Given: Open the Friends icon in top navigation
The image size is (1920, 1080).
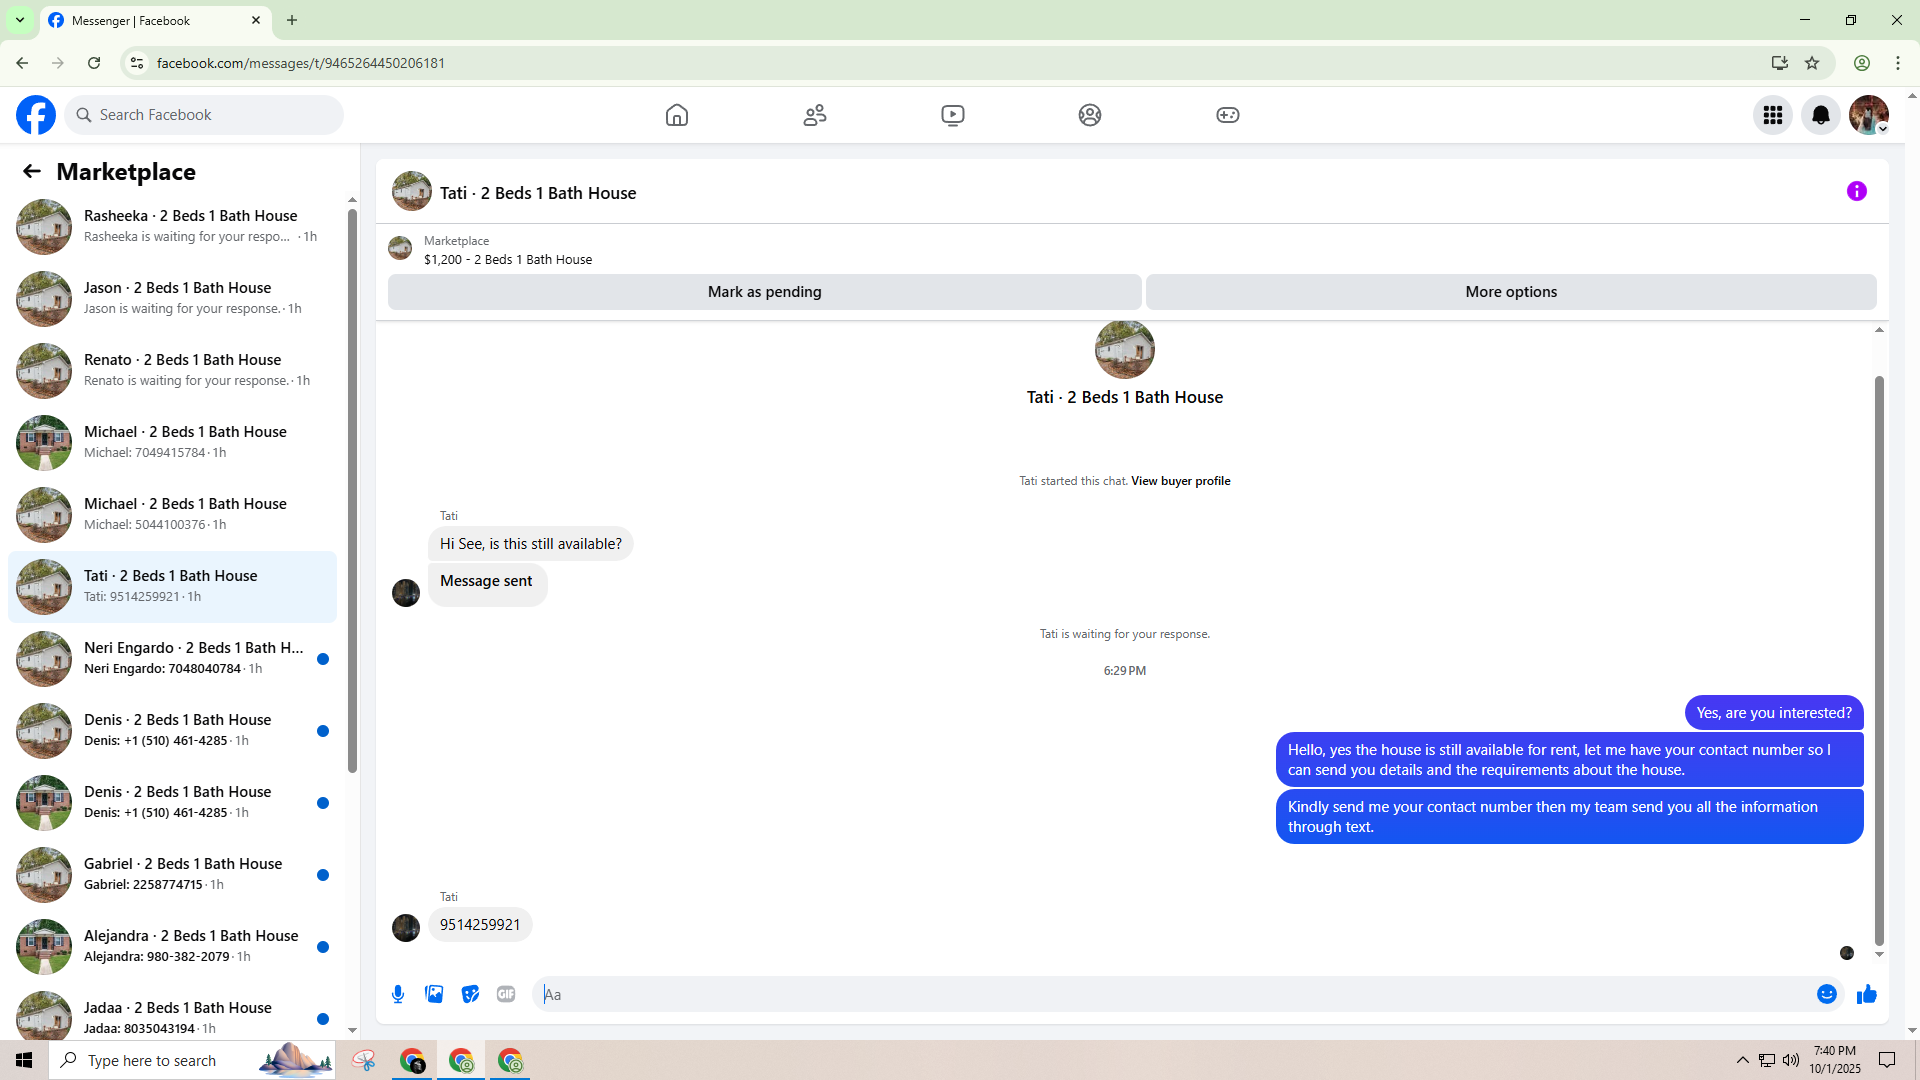Looking at the screenshot, I should click(x=815, y=115).
